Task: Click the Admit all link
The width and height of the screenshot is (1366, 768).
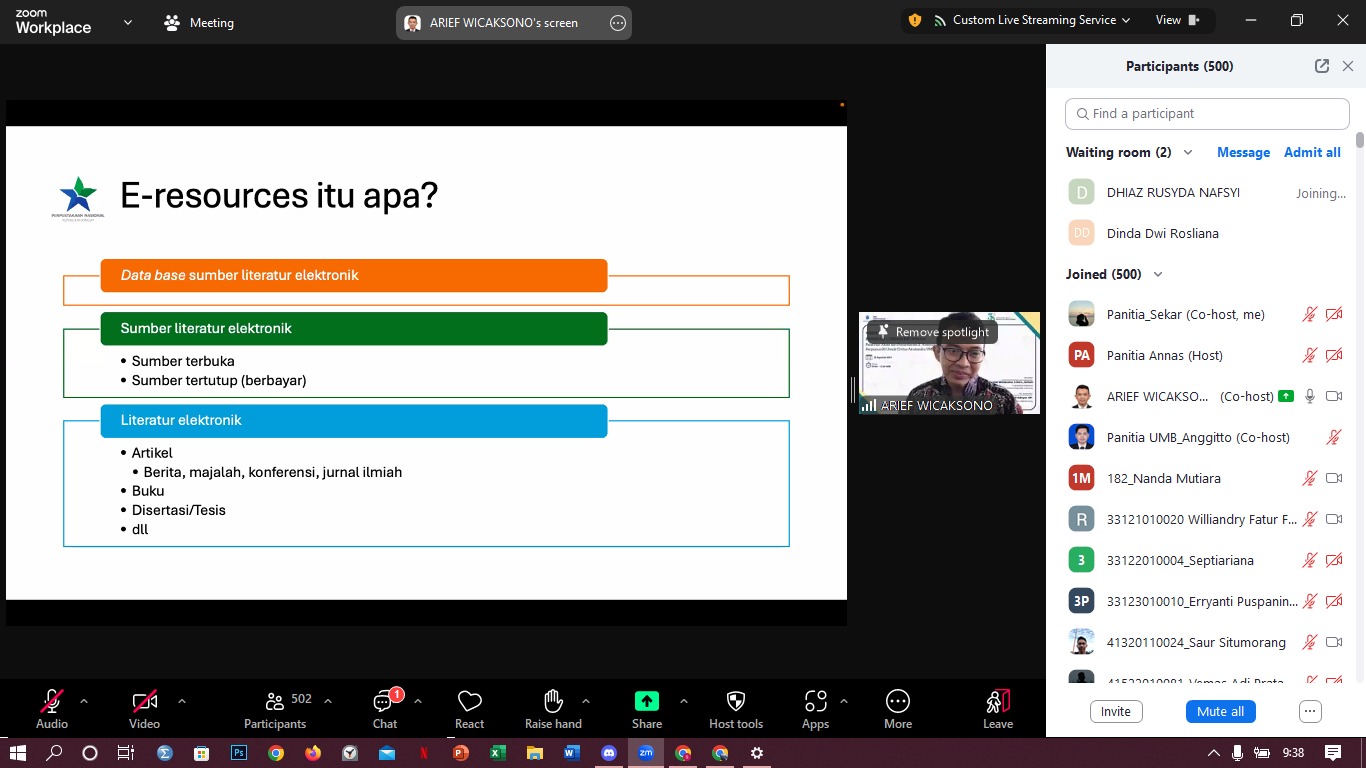Action: (x=1312, y=153)
